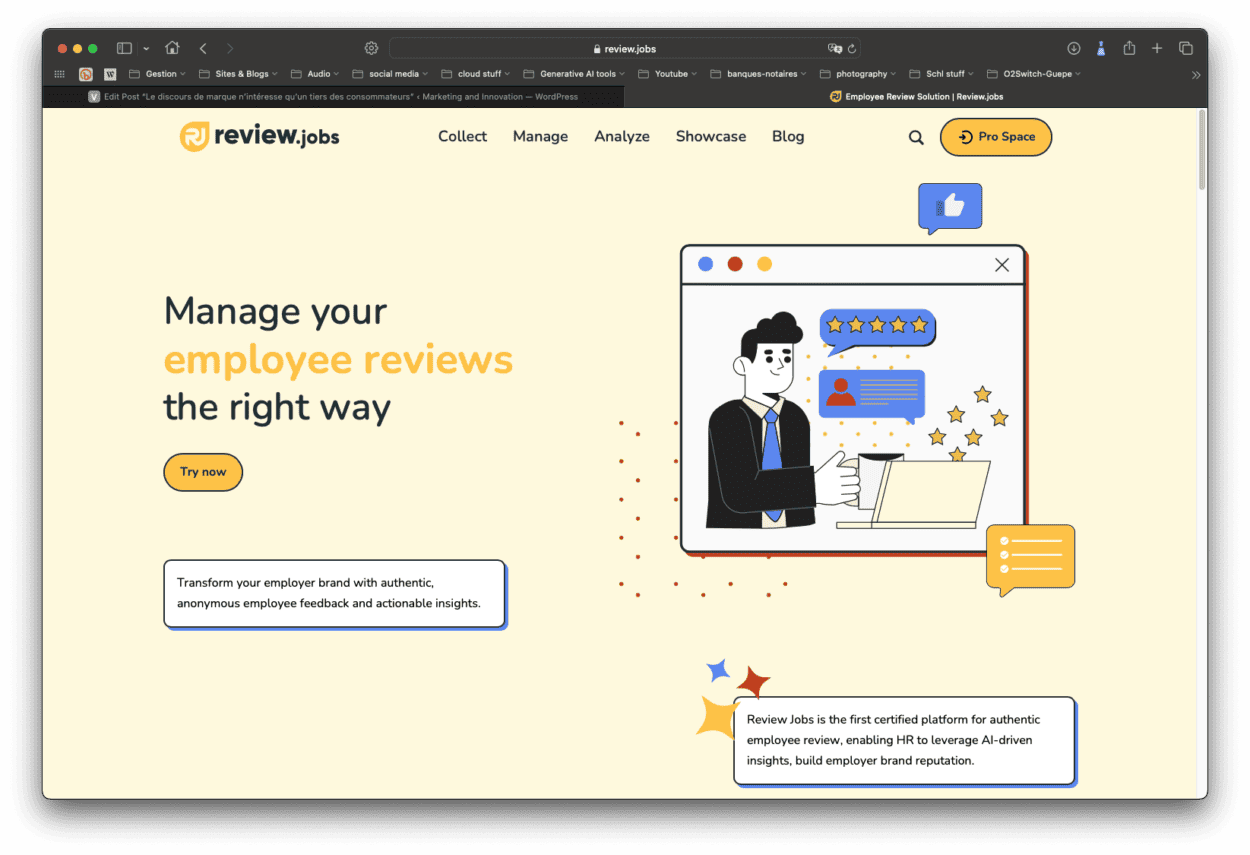
Task: Go forward with the right arrow button
Action: 230,48
